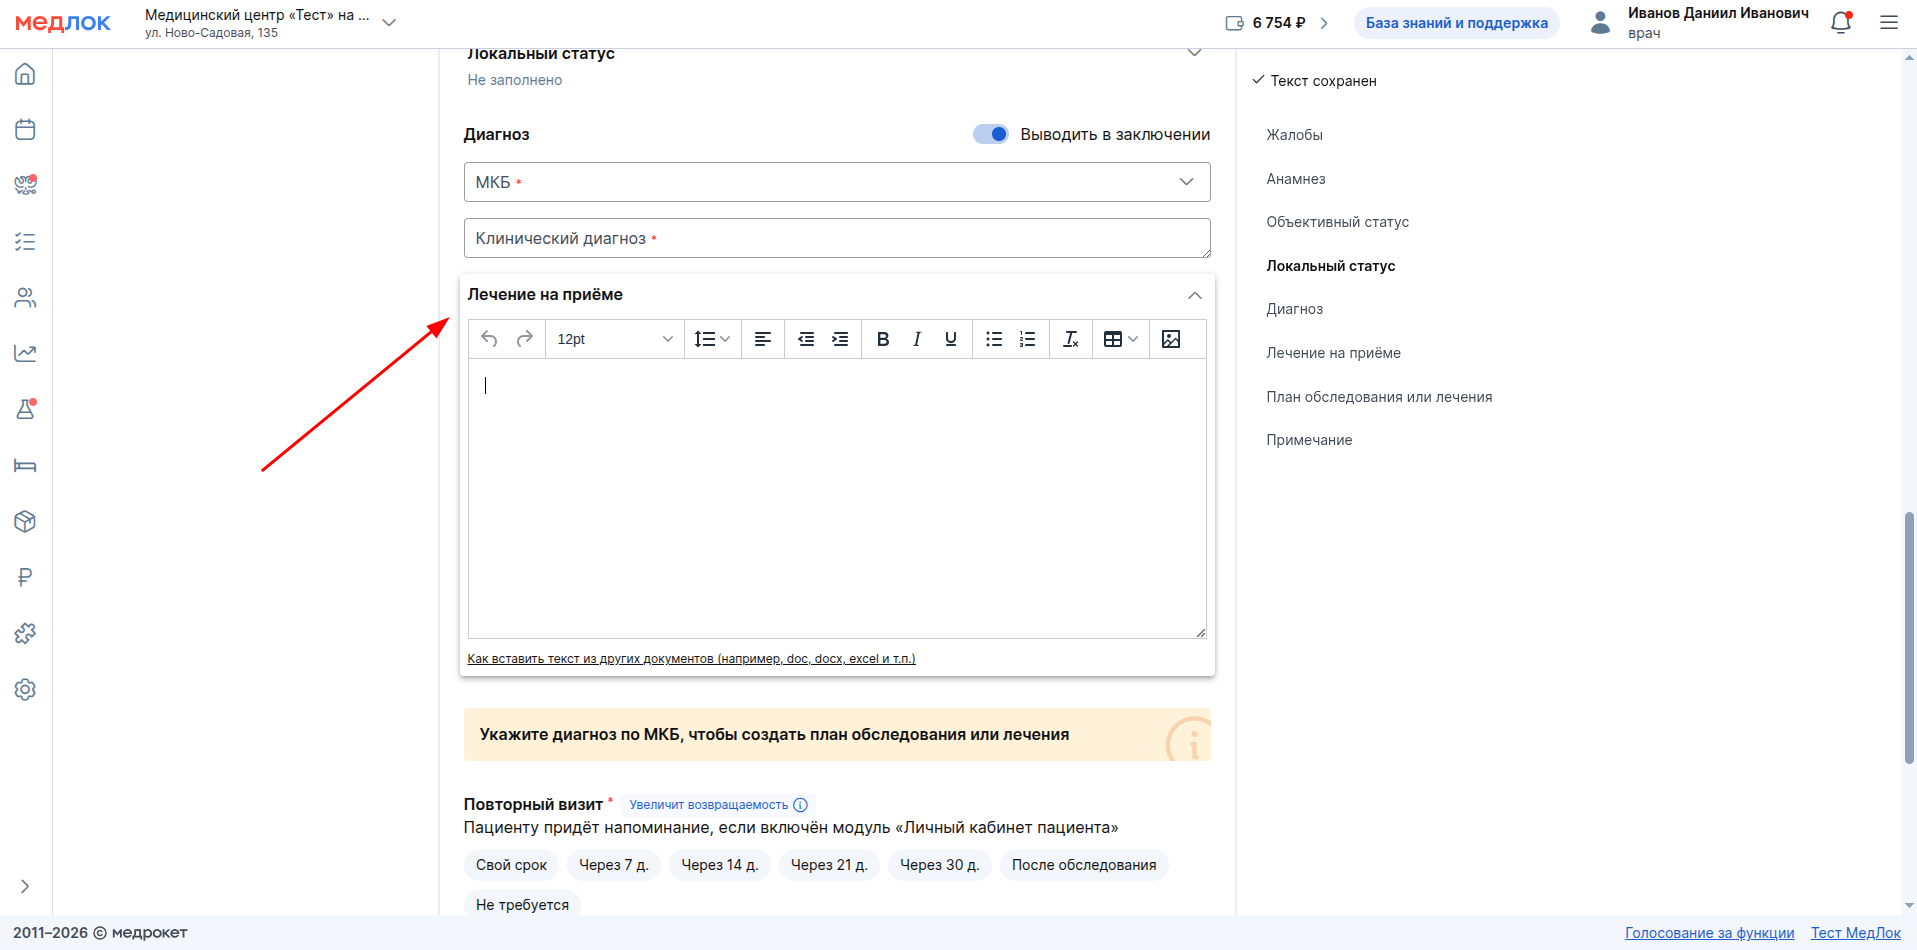Viewport: 1917px width, 950px height.
Task: Insert a numbered list
Action: 1027,339
